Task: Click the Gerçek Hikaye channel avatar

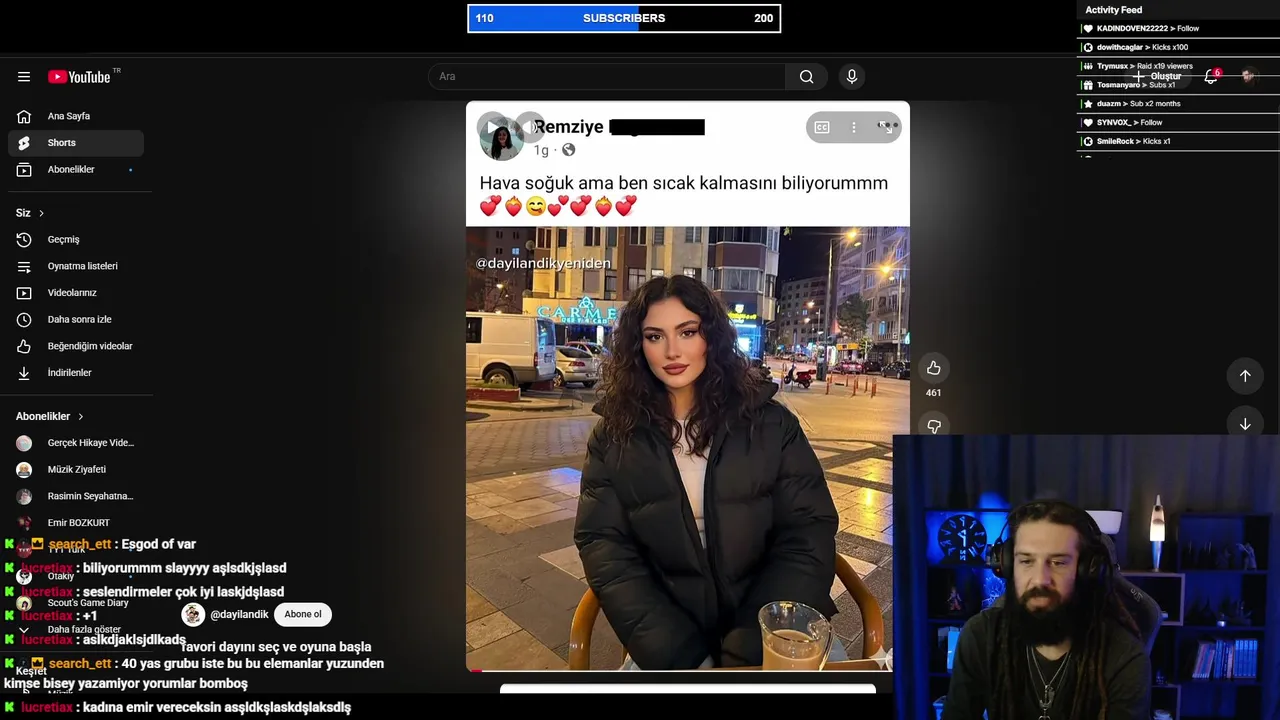Action: (24, 443)
